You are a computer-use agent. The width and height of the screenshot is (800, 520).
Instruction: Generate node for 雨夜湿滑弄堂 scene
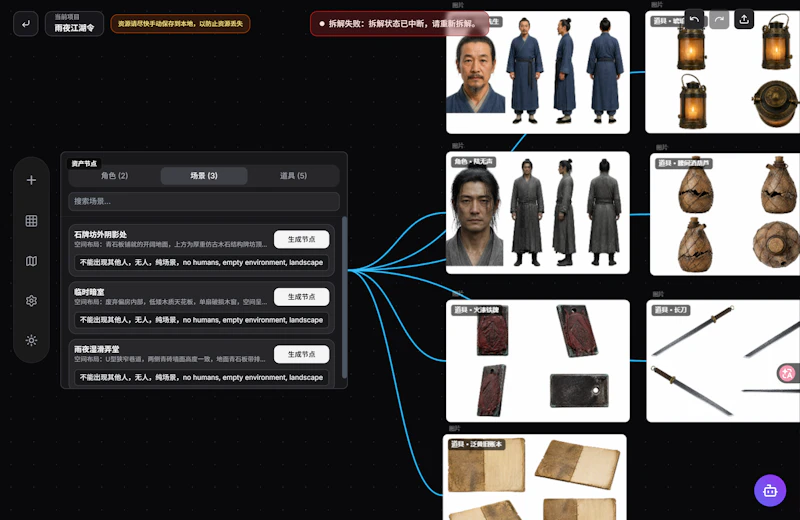(302, 354)
